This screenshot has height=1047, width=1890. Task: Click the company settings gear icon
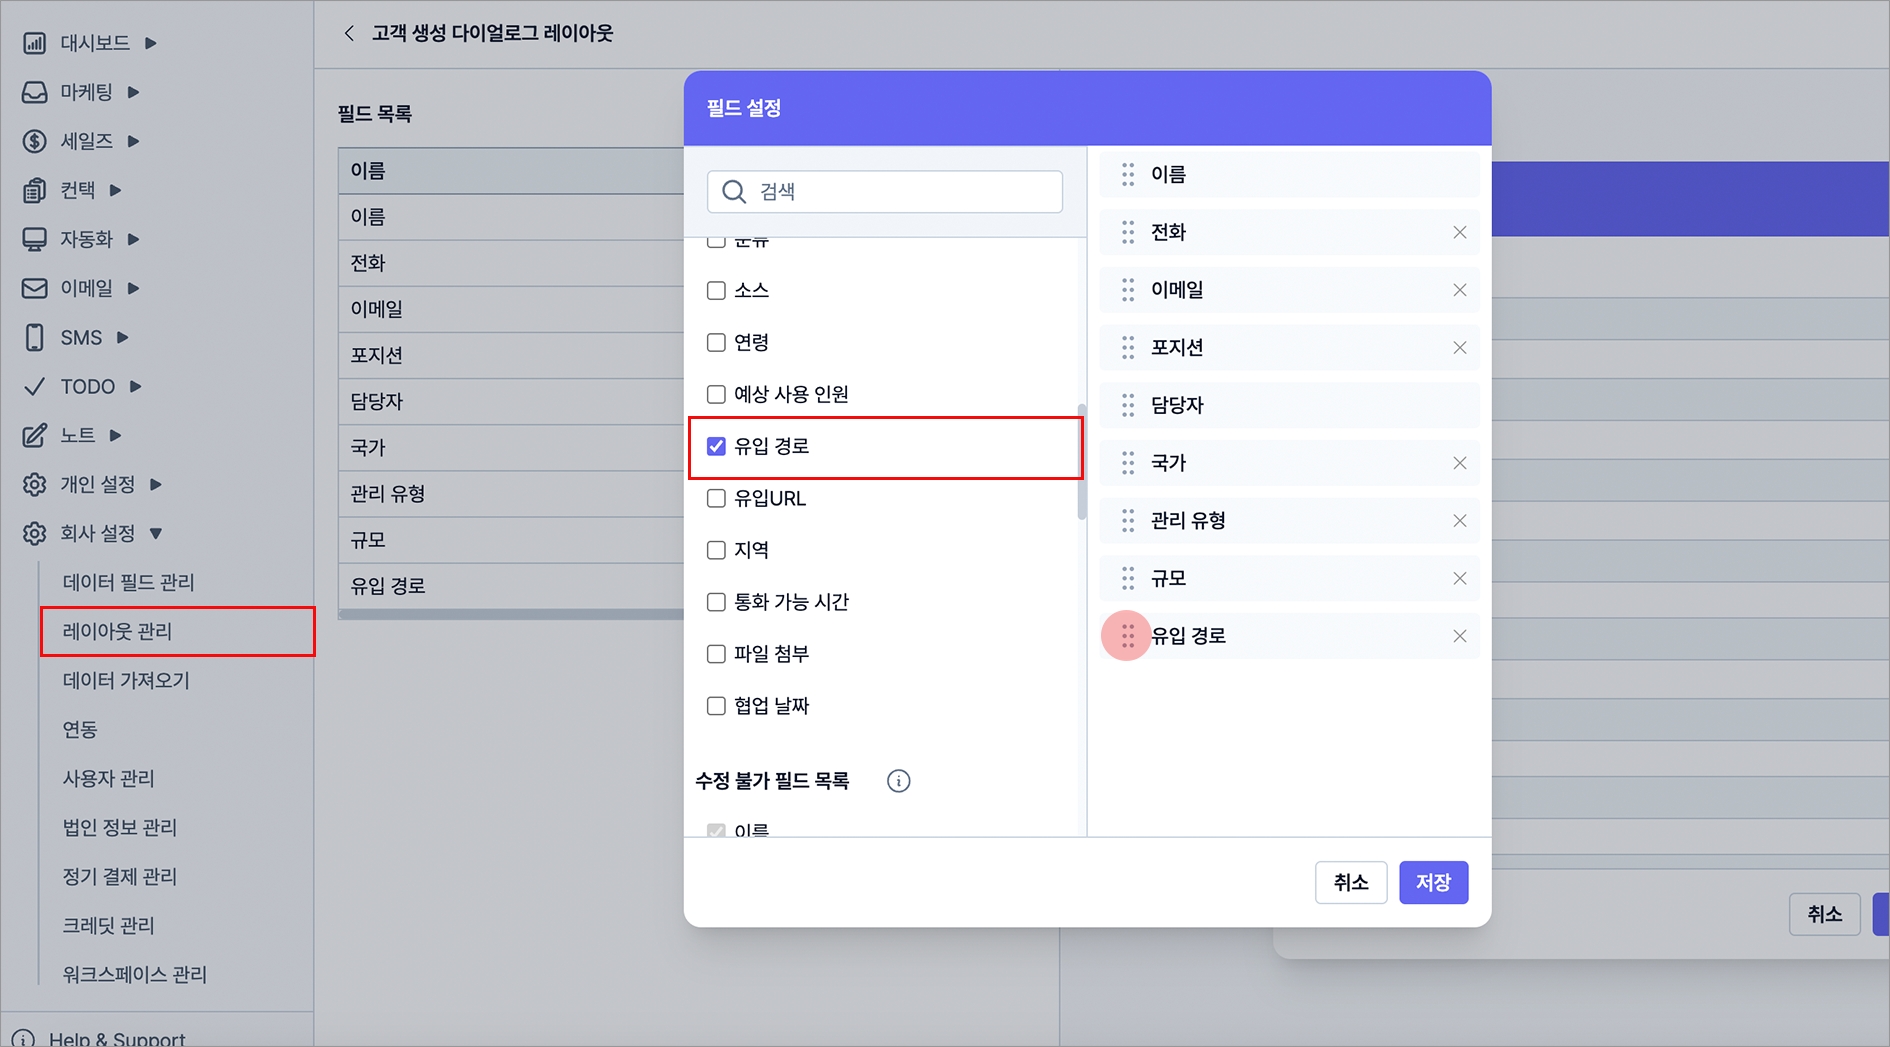34,533
